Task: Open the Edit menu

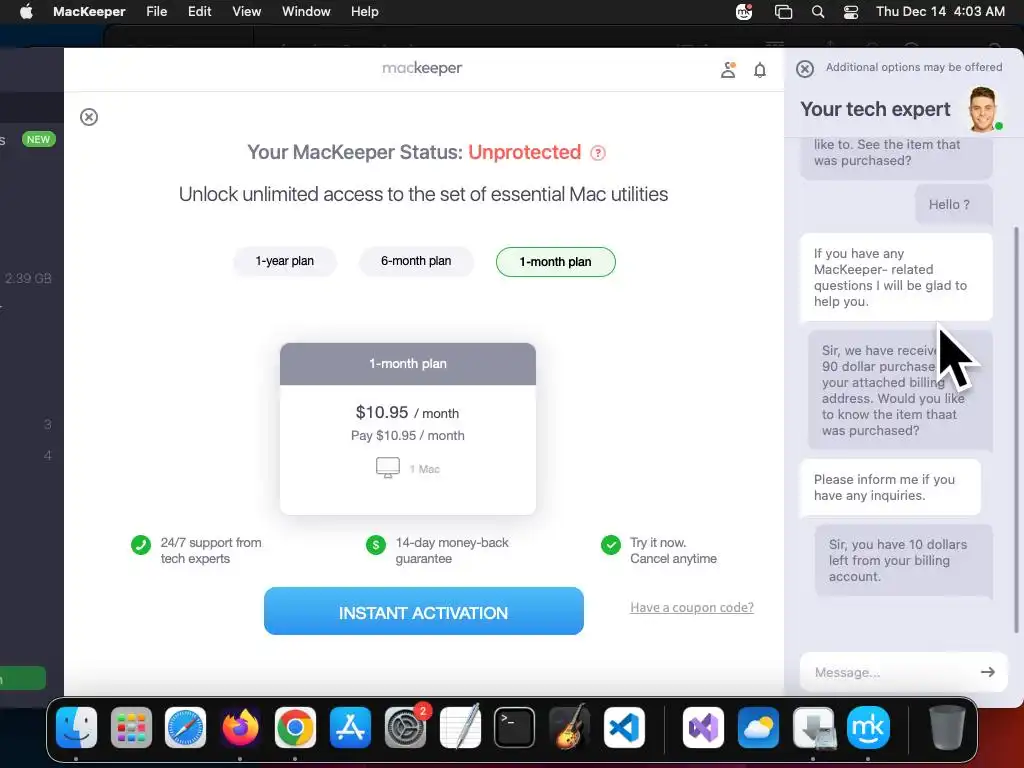Action: [x=199, y=12]
